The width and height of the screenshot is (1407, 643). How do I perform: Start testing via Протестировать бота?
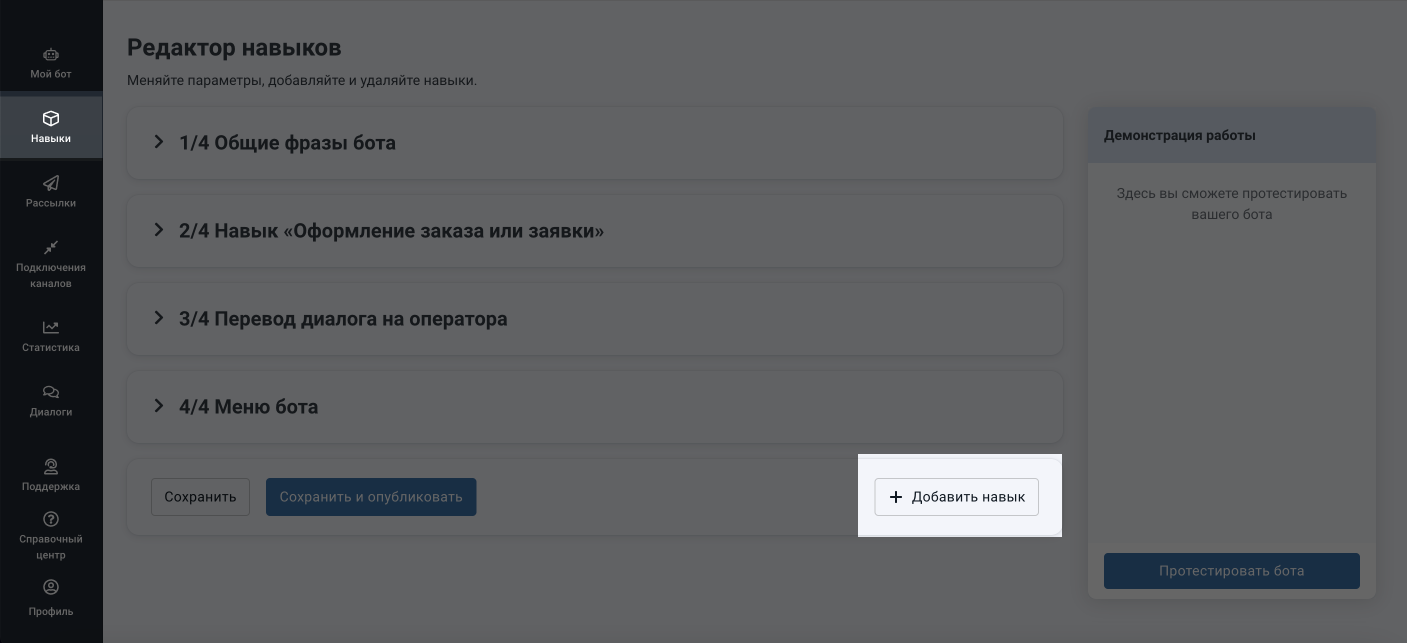click(x=1231, y=571)
